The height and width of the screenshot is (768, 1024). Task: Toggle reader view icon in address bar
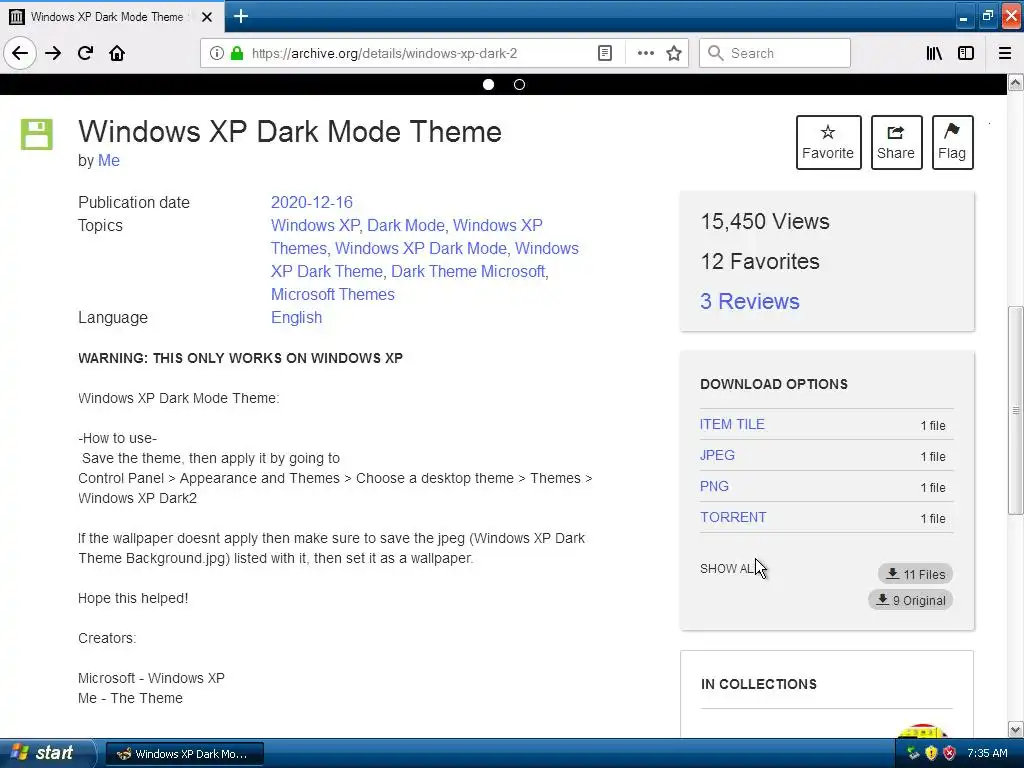point(605,53)
